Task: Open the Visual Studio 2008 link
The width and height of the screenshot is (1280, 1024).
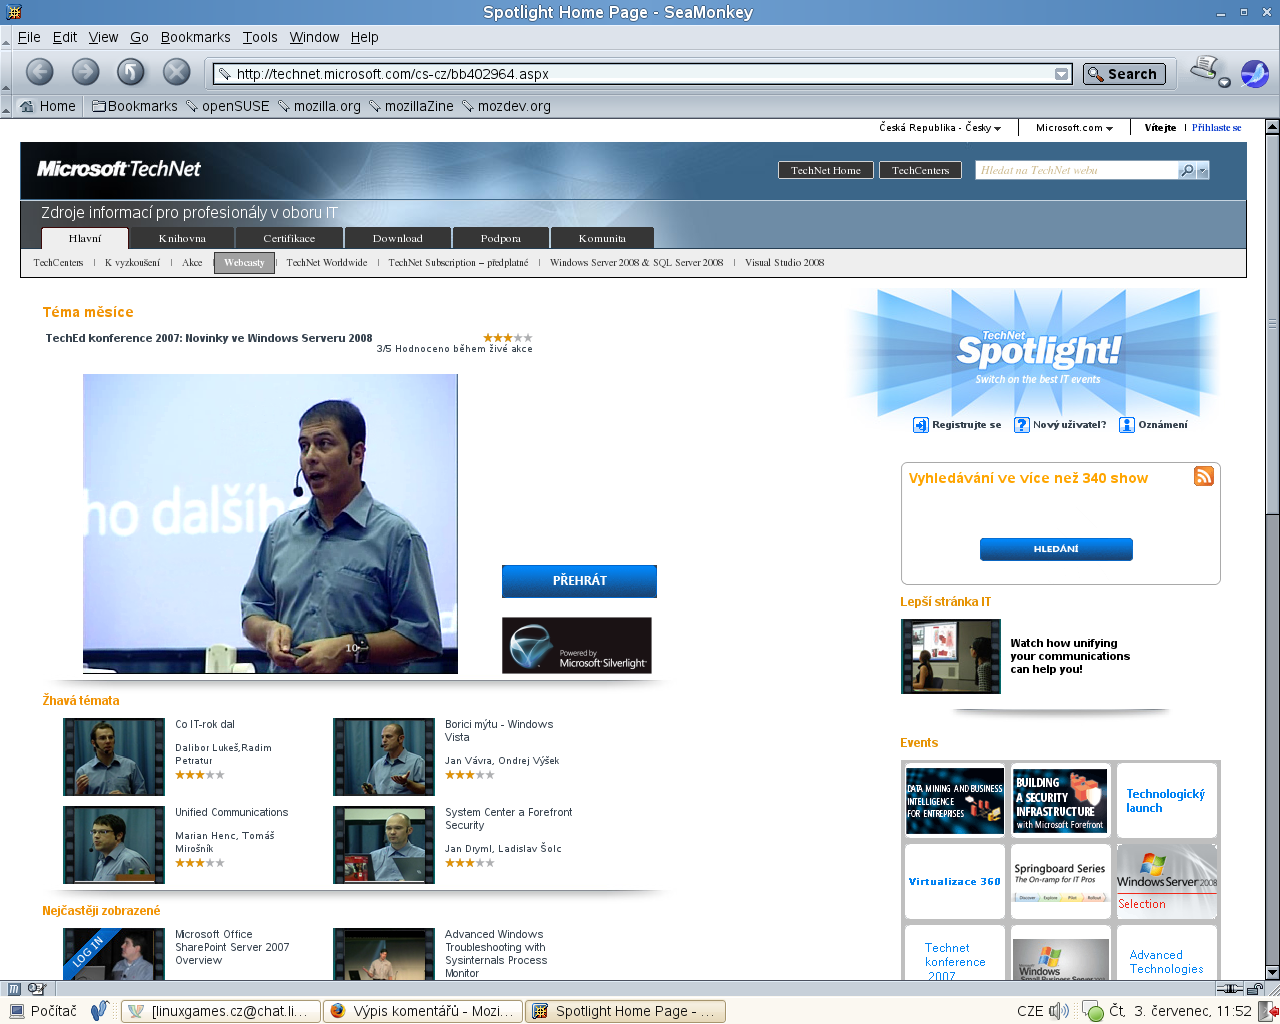Action: pyautogui.click(x=784, y=263)
